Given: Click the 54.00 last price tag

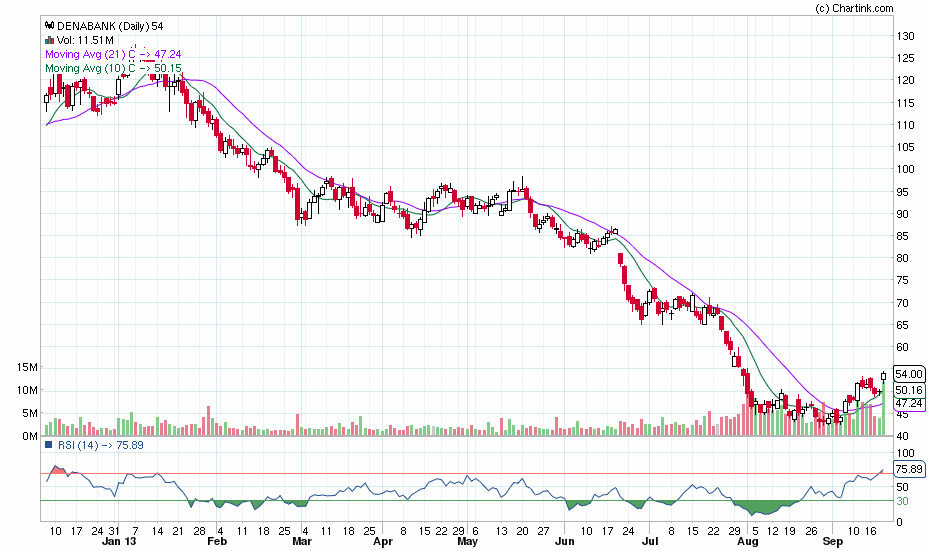Looking at the screenshot, I should tap(909, 374).
